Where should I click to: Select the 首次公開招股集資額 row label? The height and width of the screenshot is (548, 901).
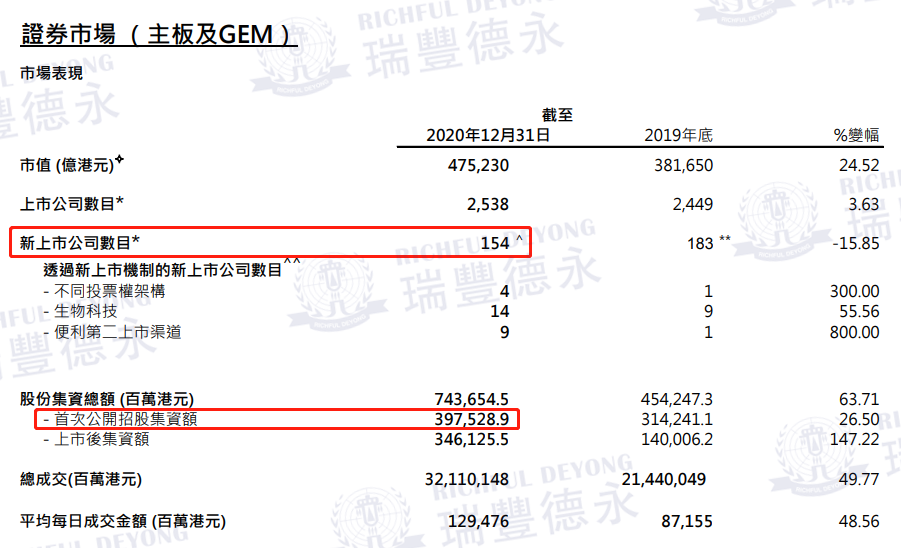point(125,419)
